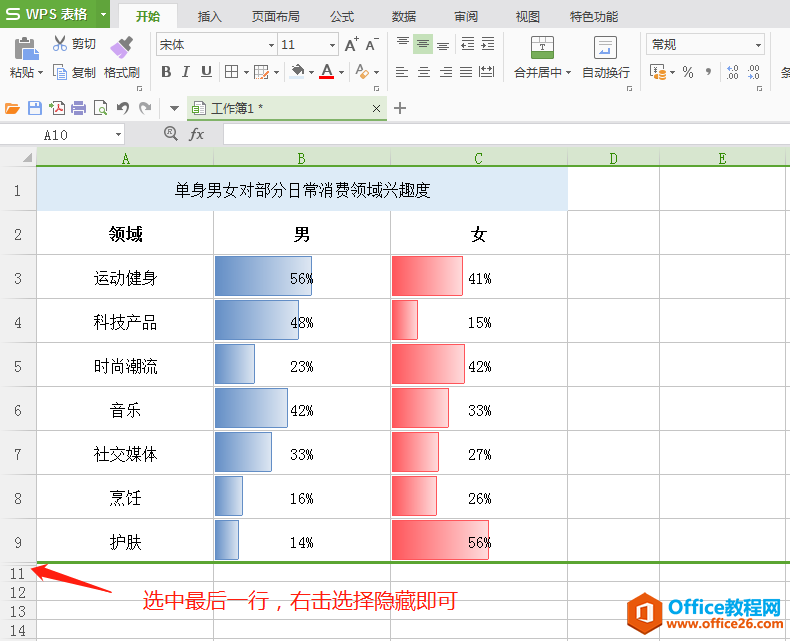Screen dimensions: 790x641
Task: Apply percent style format
Action: [688, 72]
